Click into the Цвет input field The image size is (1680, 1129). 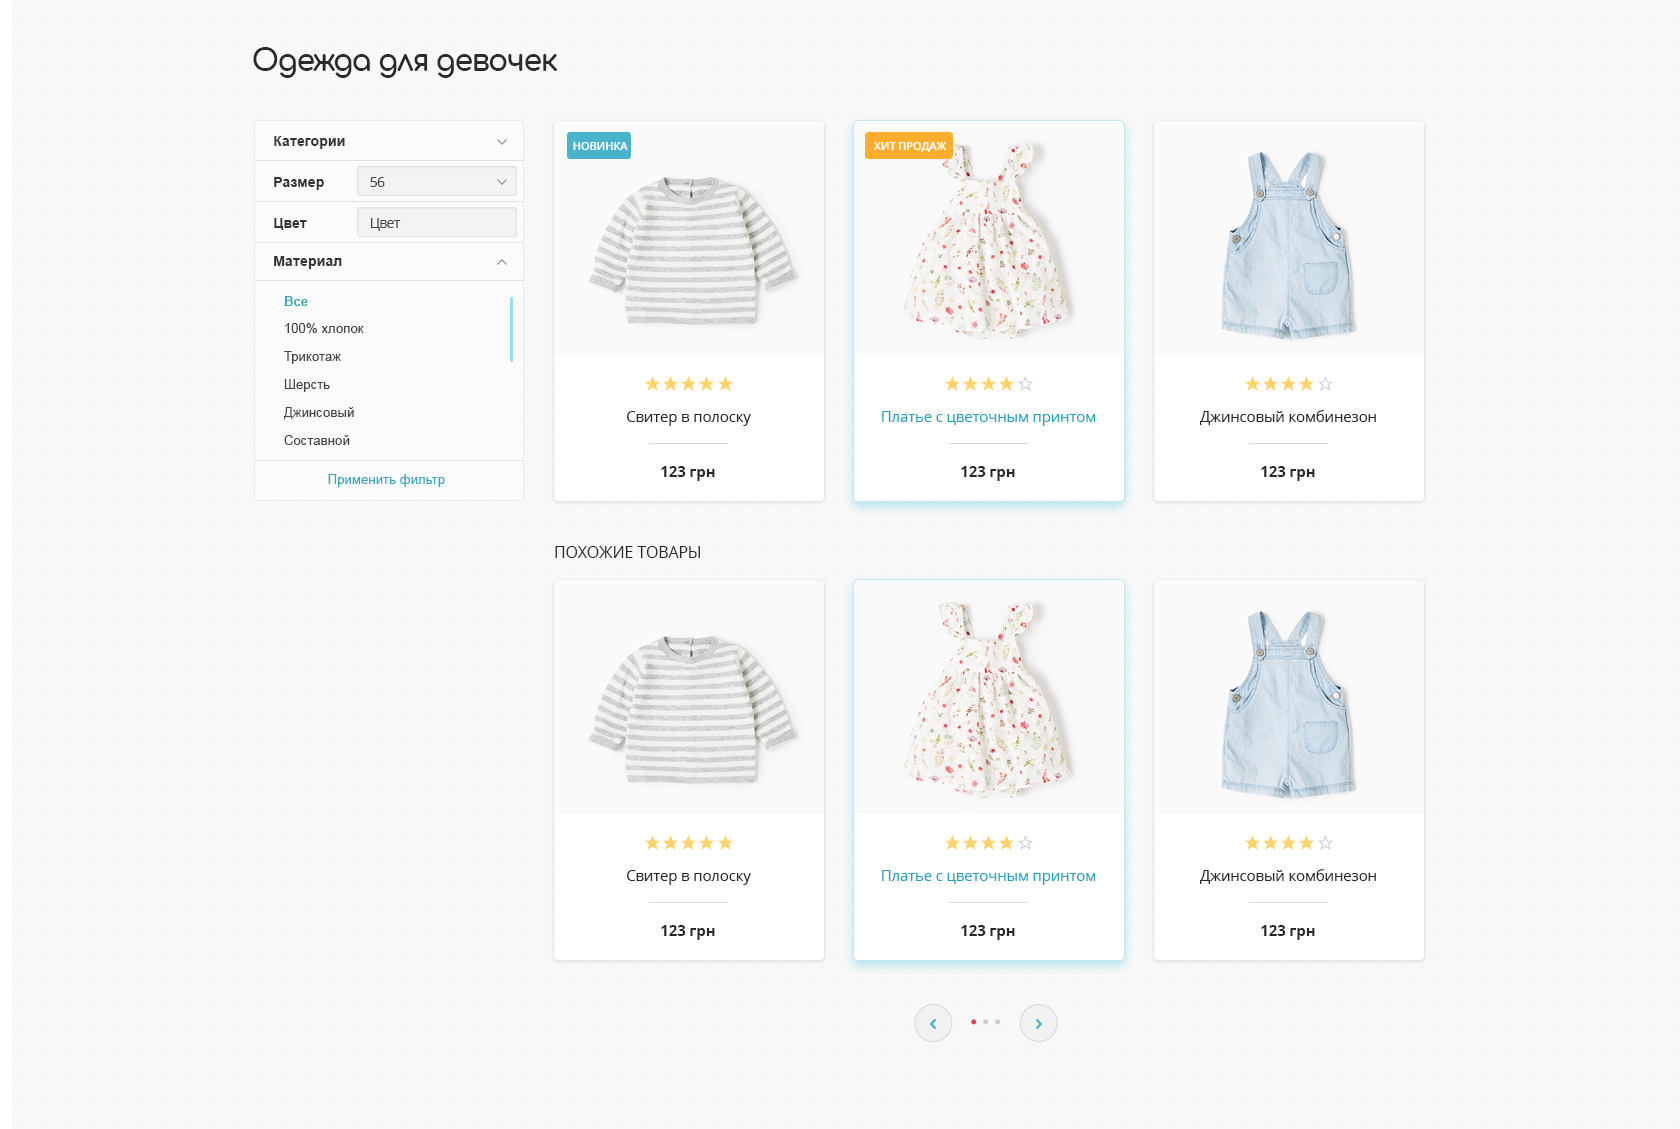(x=436, y=222)
